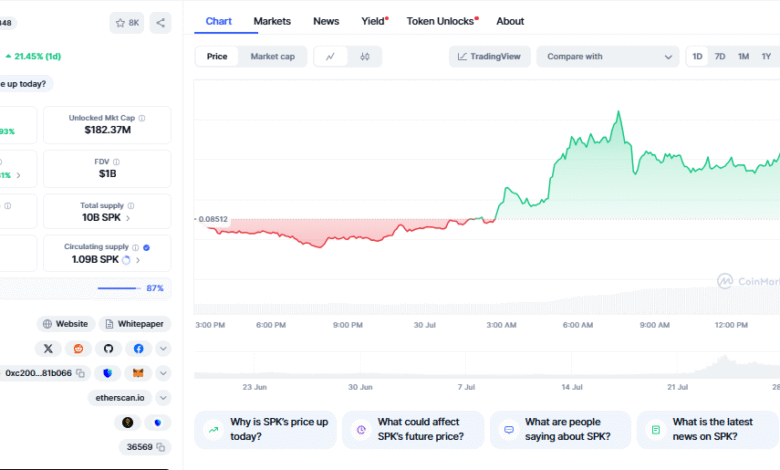Click the TradingView button

point(489,57)
